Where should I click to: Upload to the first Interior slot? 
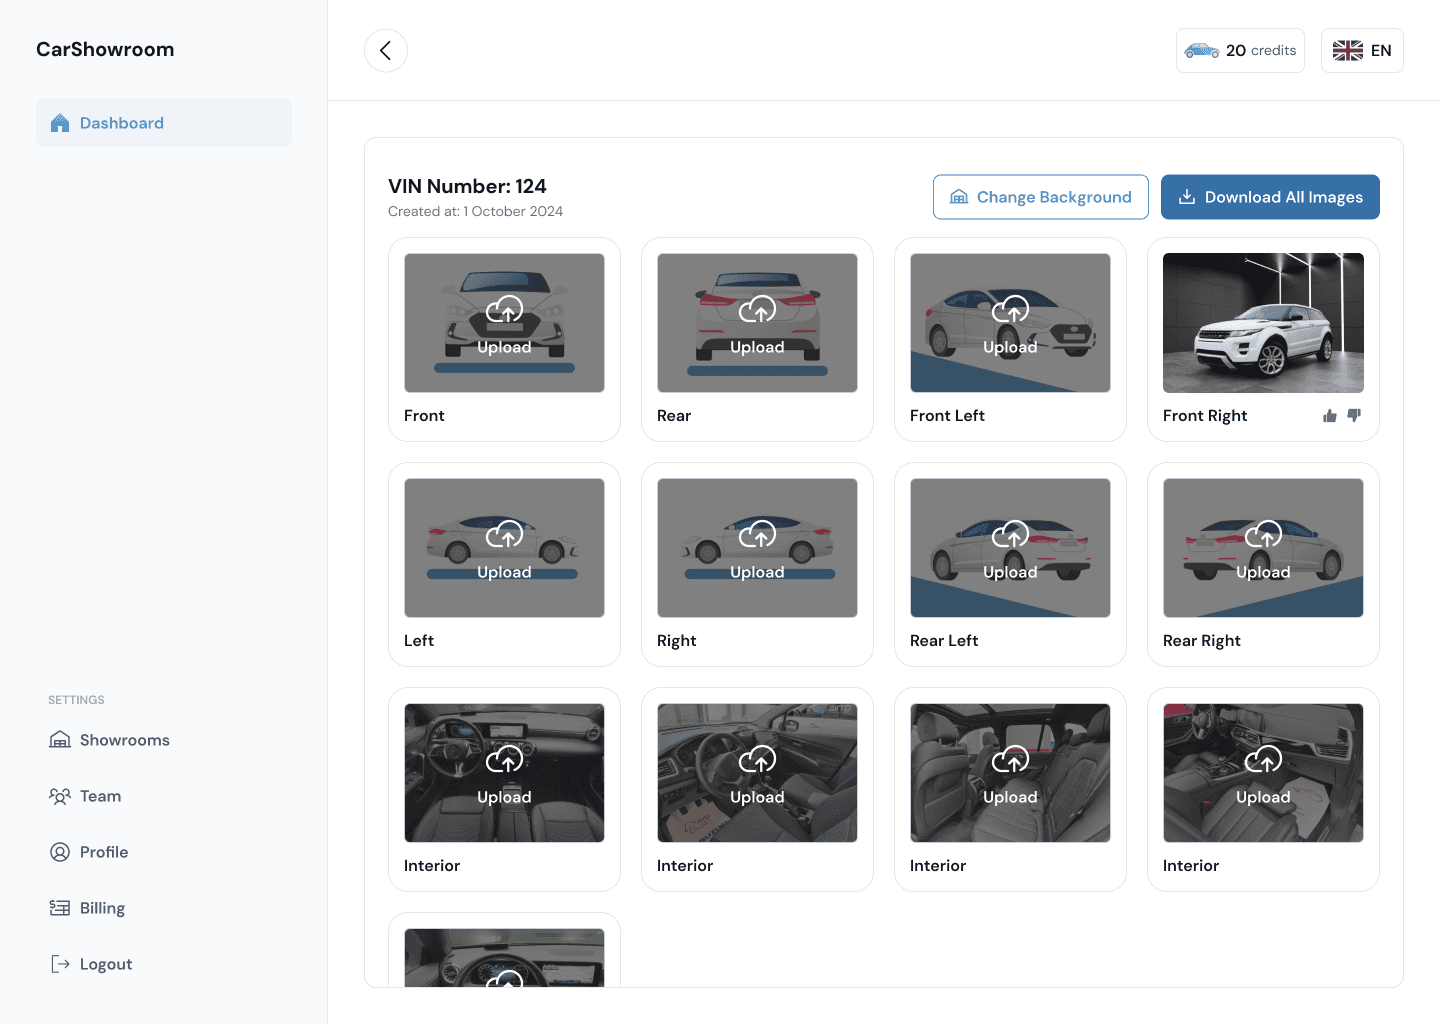[x=504, y=773]
